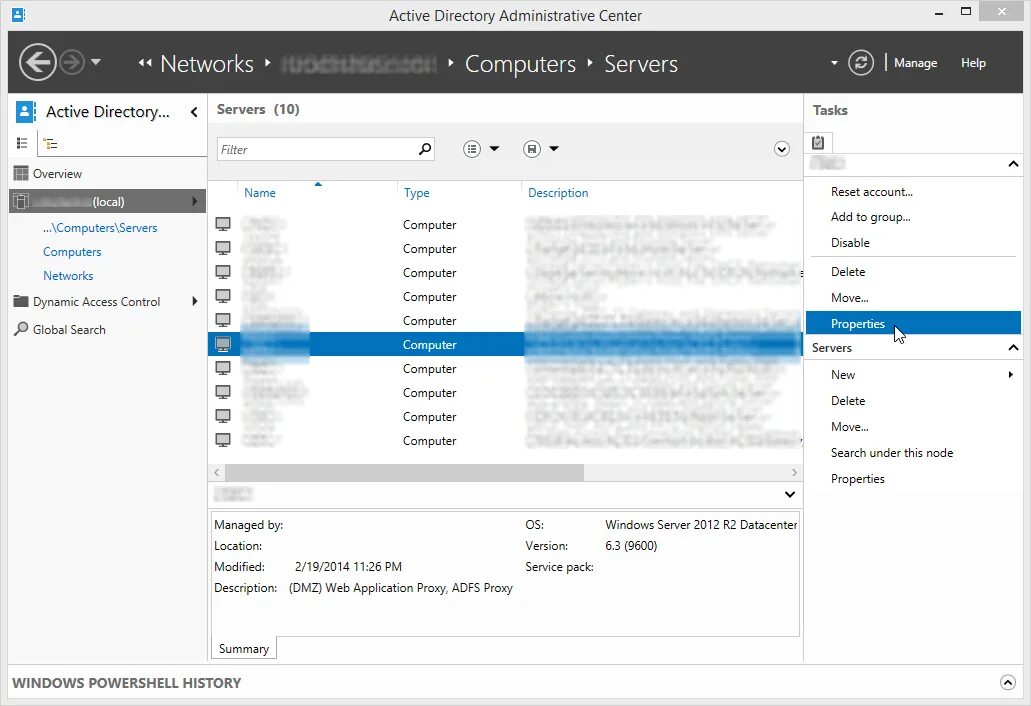Viewport: 1031px width, 706px height.
Task: Click Servers in the breadcrumb
Action: (x=641, y=64)
